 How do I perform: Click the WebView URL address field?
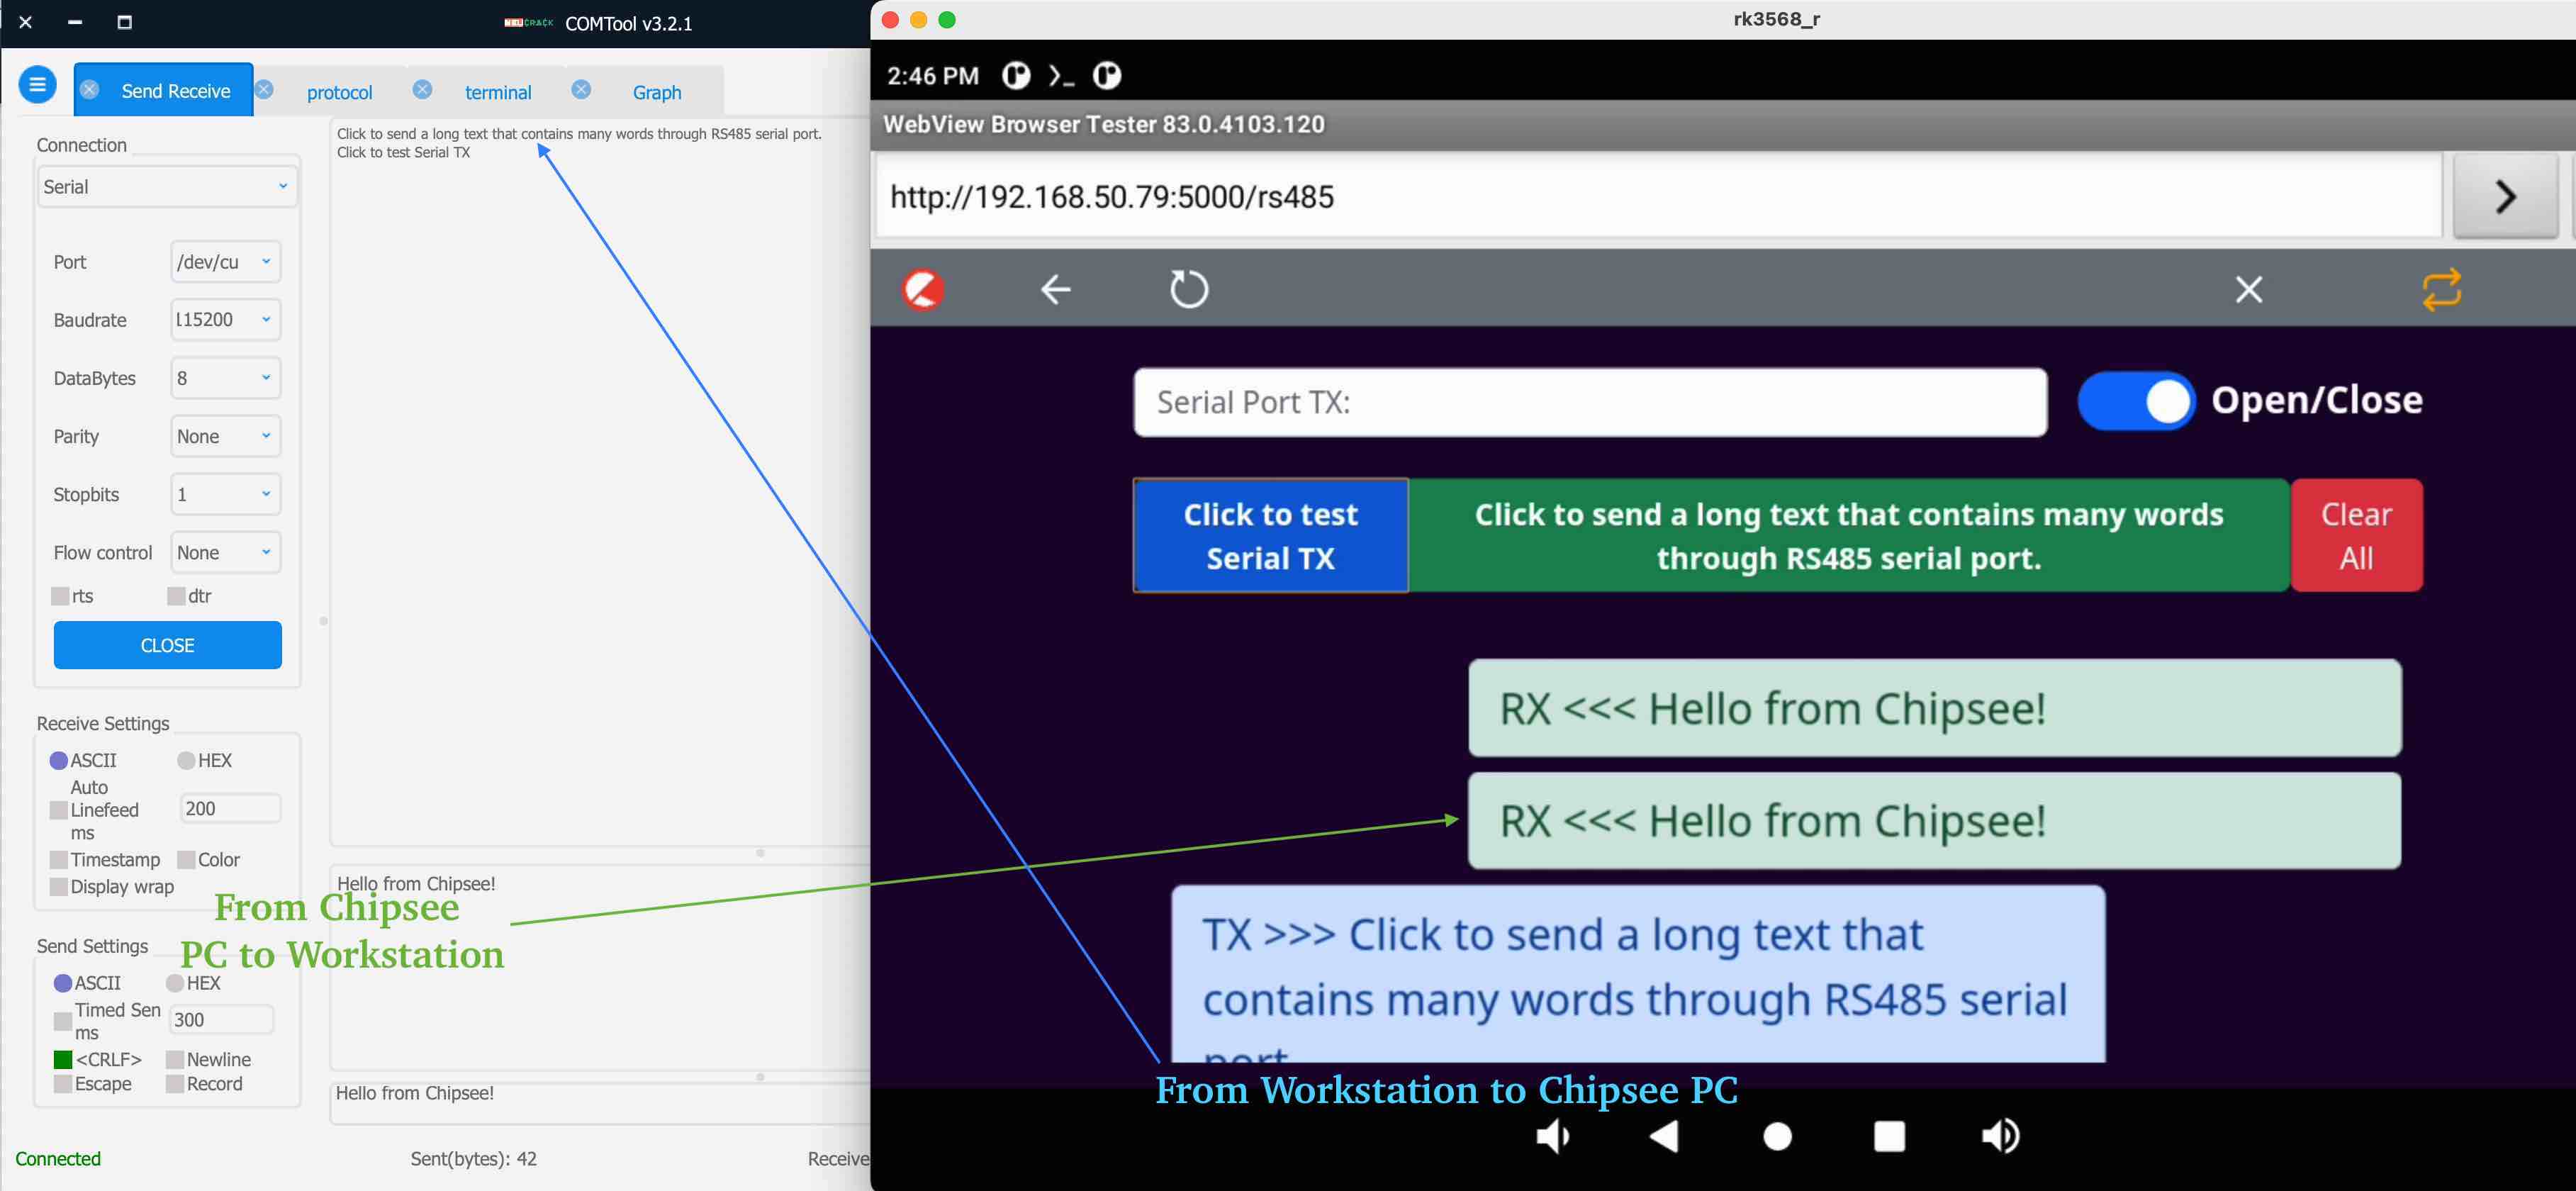tap(1658, 196)
